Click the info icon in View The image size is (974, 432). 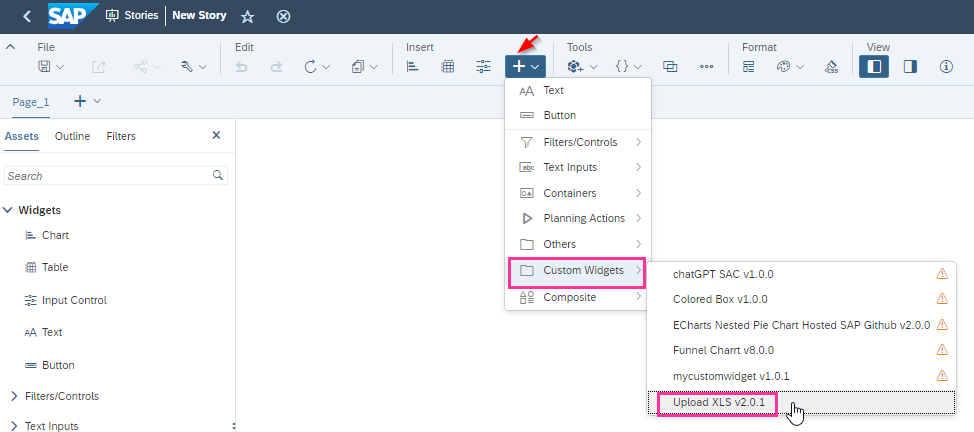946,67
